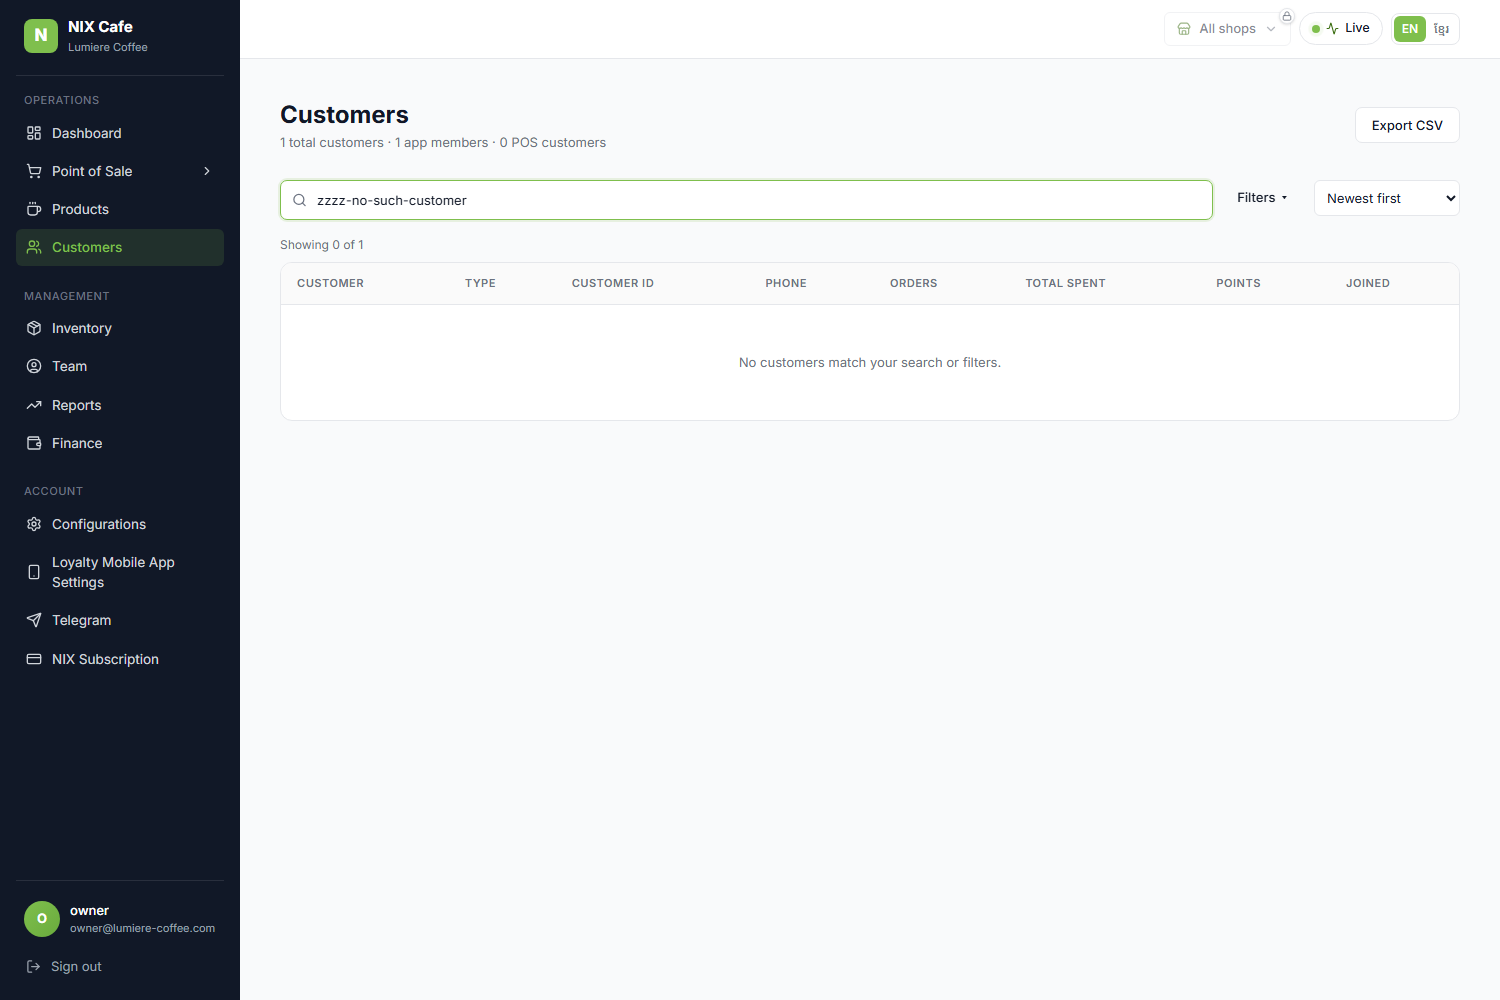Screen dimensions: 1500x1000
Task: Navigate to the Finance menu item
Action: tap(120, 443)
